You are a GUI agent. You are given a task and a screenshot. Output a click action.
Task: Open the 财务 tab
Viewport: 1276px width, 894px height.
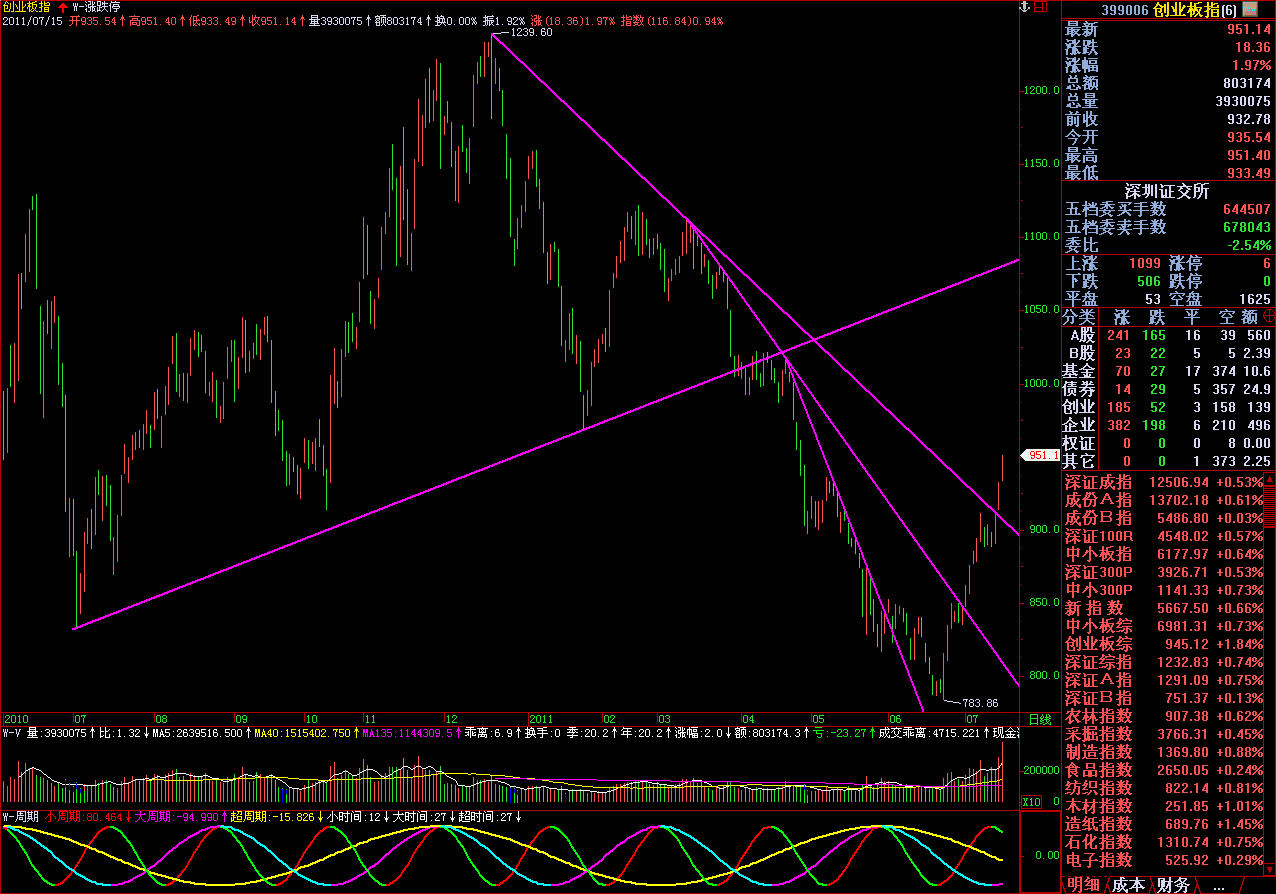point(1173,885)
